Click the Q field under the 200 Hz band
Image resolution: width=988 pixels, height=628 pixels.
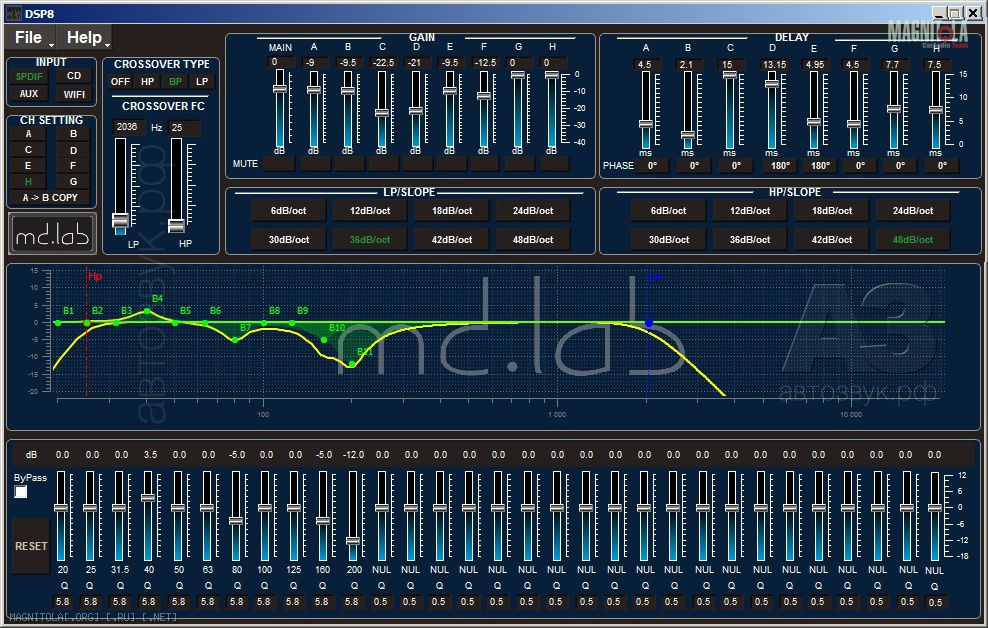pos(352,602)
